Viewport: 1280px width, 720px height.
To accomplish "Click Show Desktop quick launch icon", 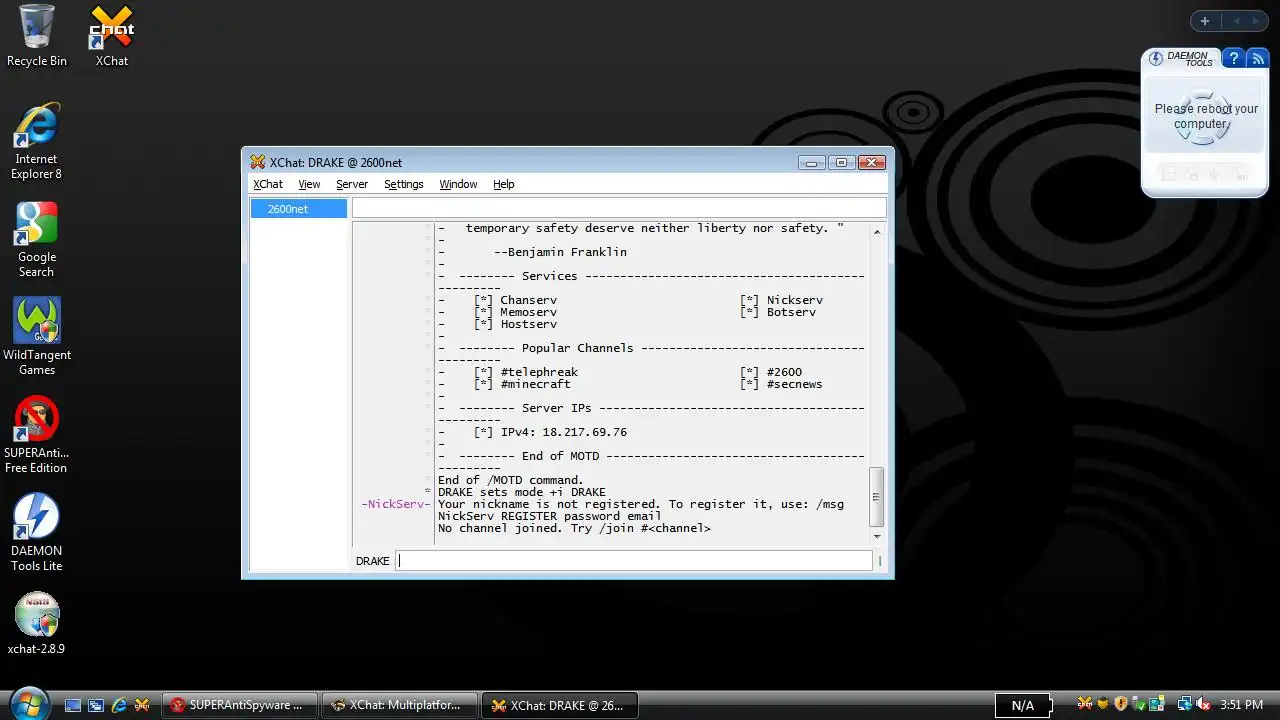I will click(73, 705).
